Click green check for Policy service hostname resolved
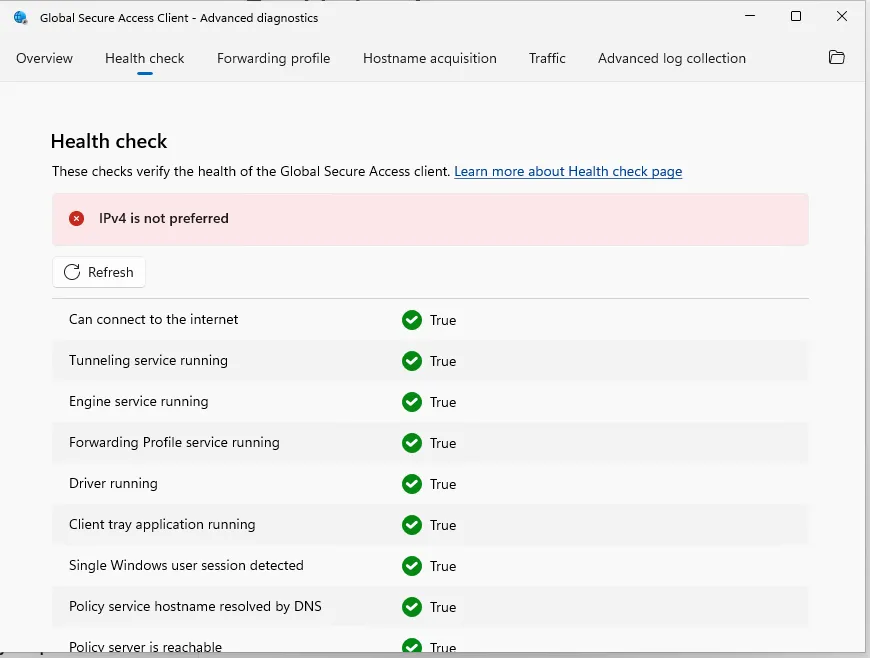870x658 pixels. click(x=412, y=608)
